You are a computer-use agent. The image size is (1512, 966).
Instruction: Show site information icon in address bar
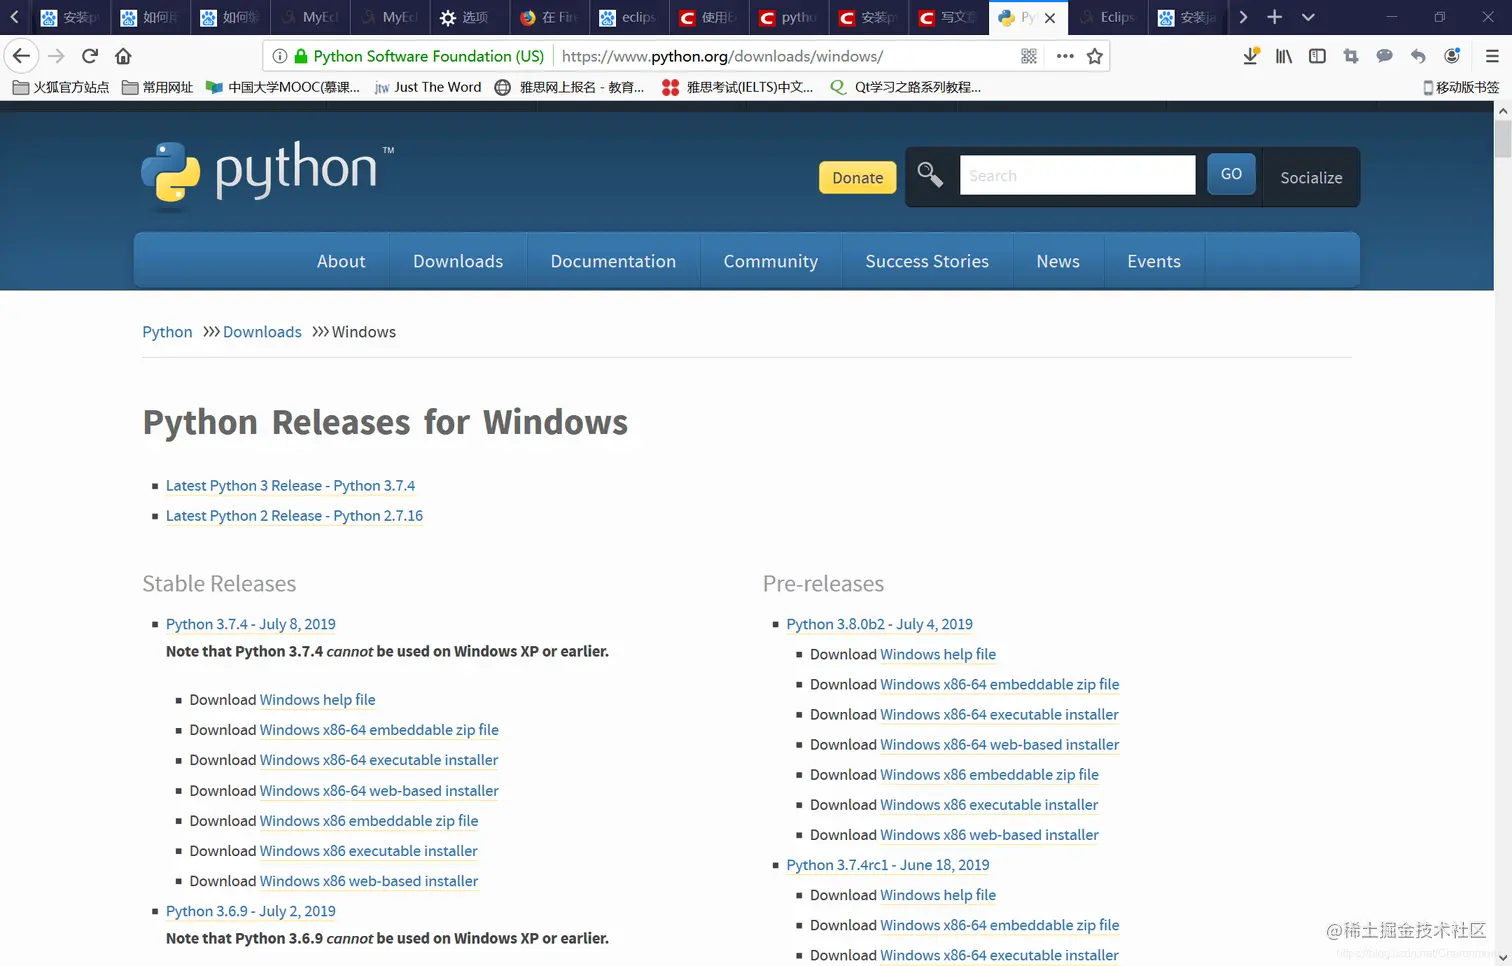(x=280, y=56)
